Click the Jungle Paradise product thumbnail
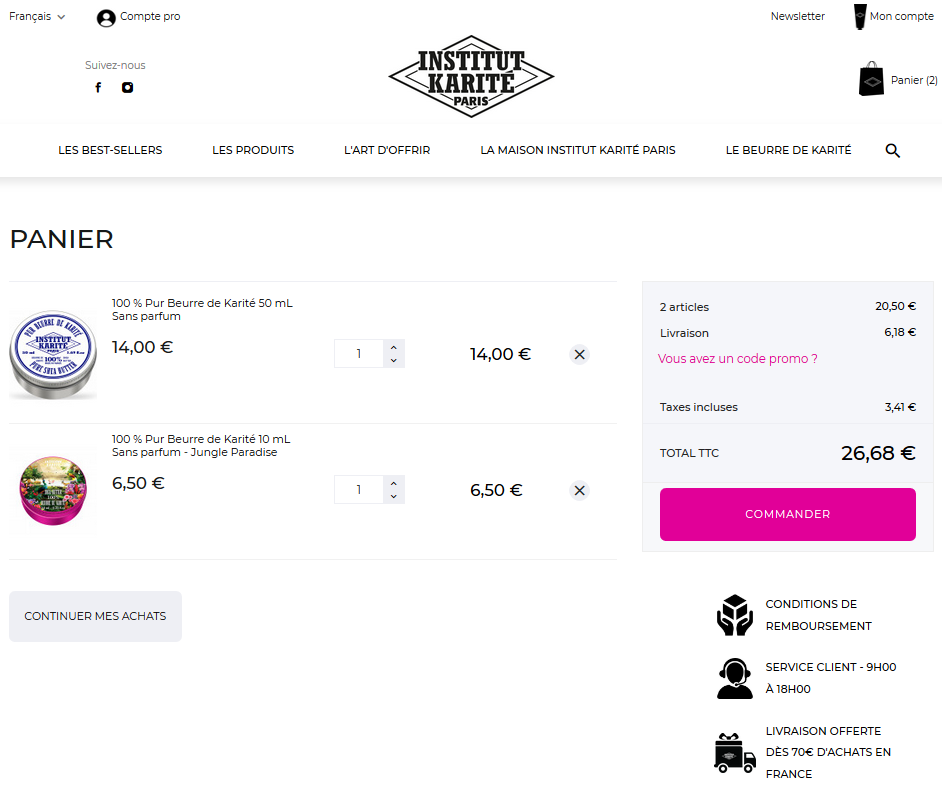The image size is (942, 790). click(53, 491)
